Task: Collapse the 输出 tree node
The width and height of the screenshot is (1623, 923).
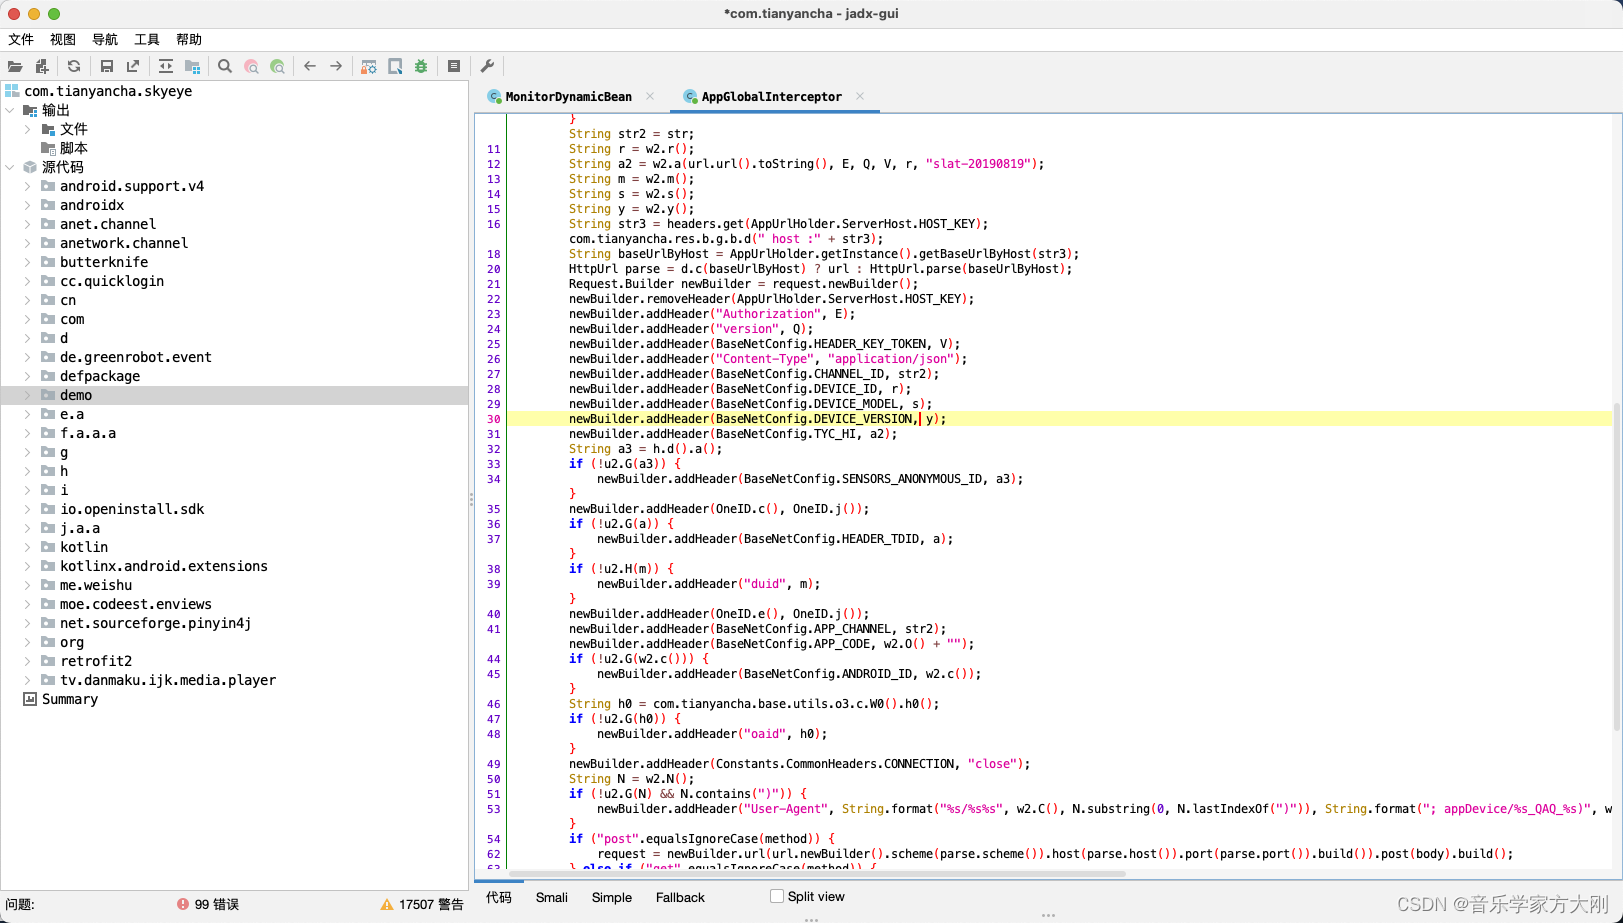Action: [10, 110]
